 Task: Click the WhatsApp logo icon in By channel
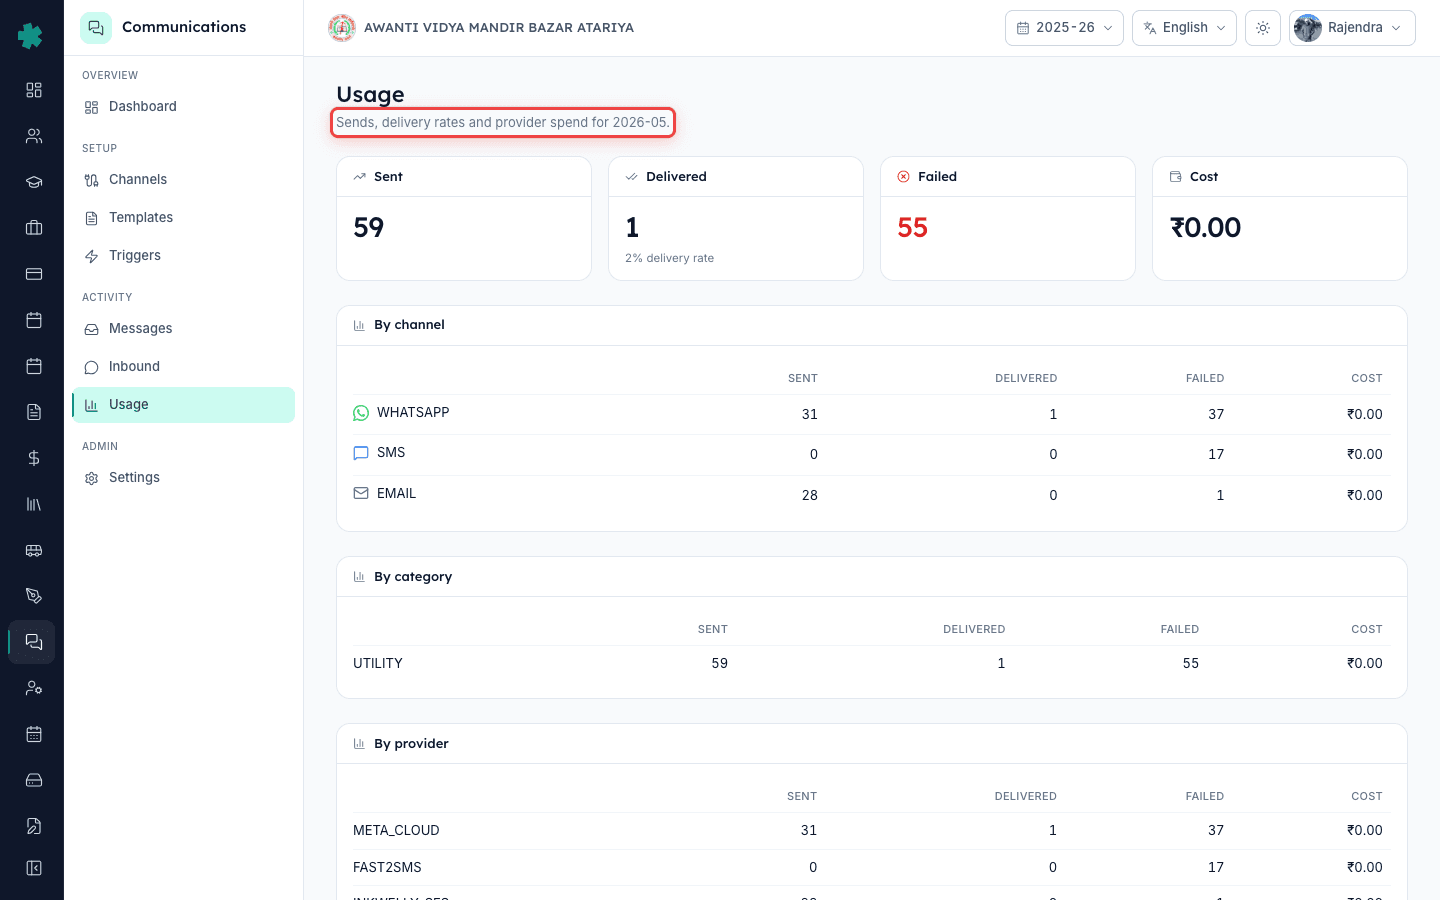(361, 413)
